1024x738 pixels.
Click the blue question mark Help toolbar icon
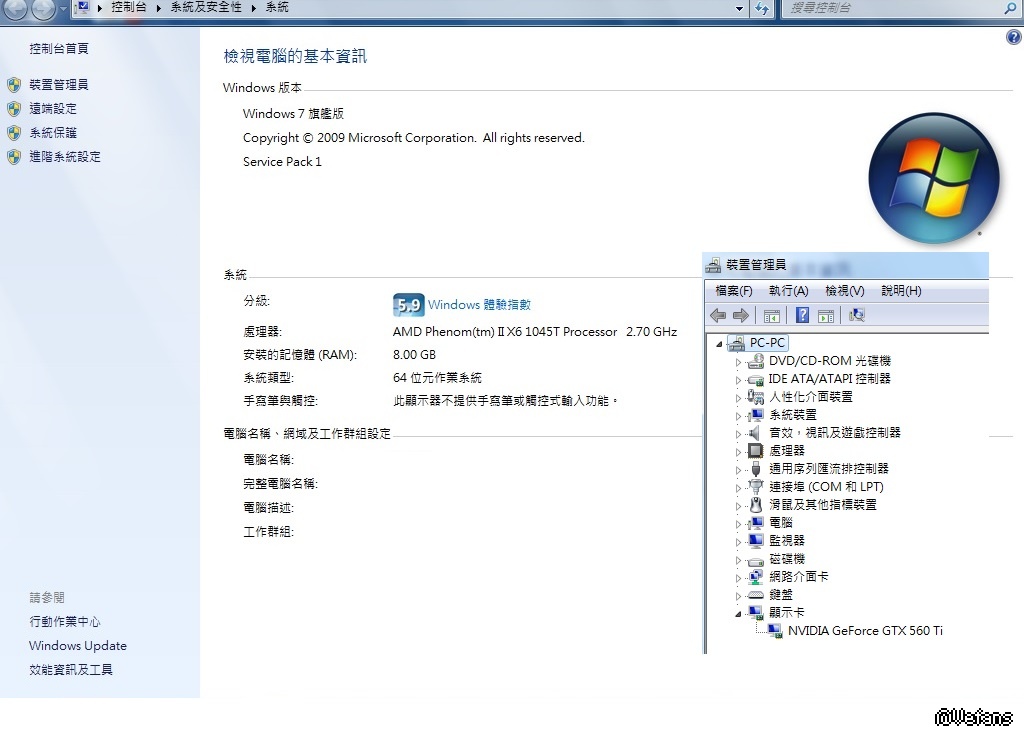(x=802, y=315)
